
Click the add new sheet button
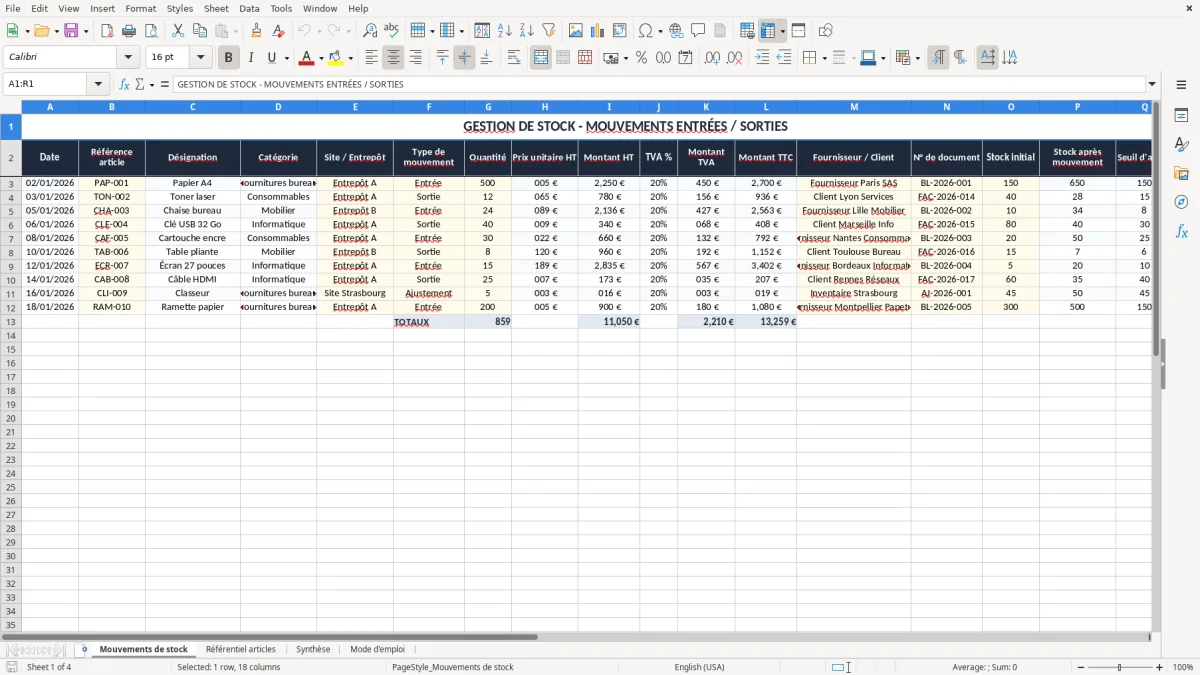84,649
